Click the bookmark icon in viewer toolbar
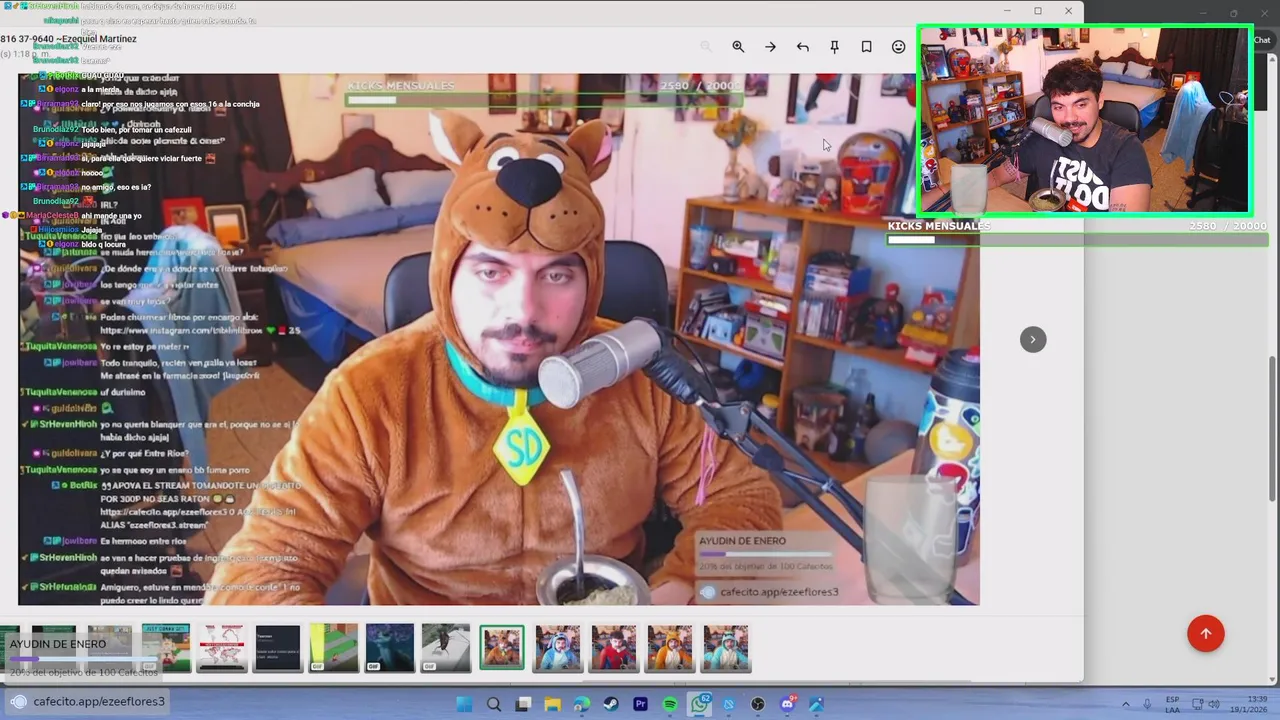Viewport: 1280px width, 720px height. [866, 47]
